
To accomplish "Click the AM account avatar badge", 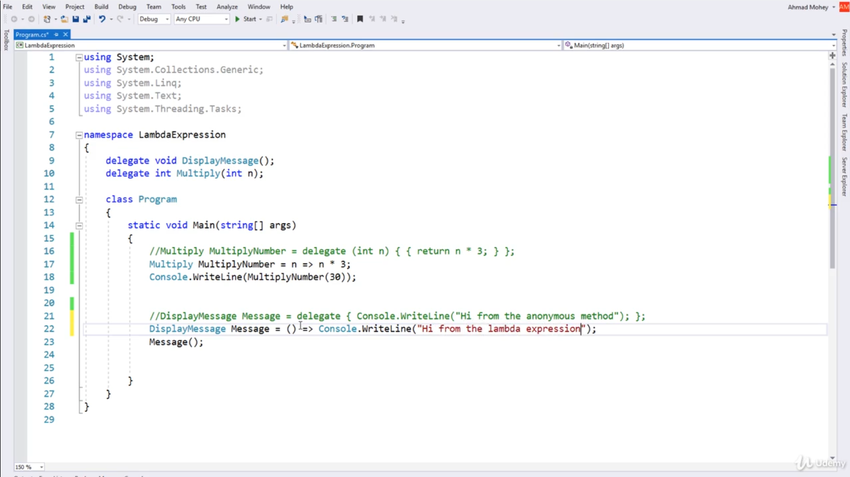I will (x=845, y=7).
